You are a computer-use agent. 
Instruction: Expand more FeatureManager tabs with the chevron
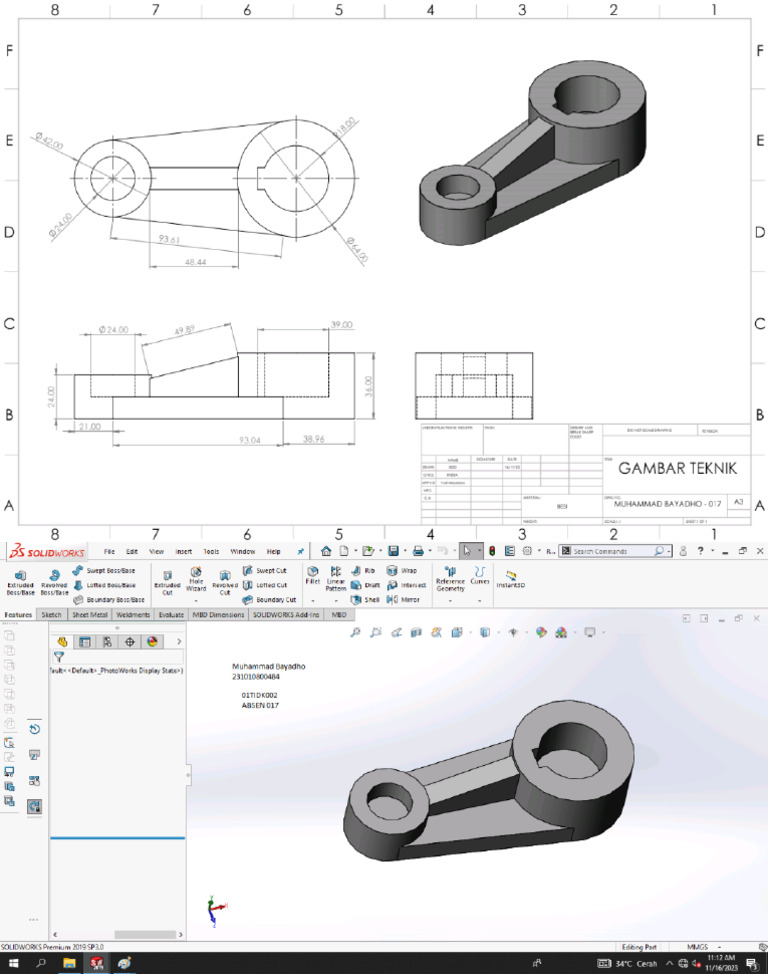[179, 642]
